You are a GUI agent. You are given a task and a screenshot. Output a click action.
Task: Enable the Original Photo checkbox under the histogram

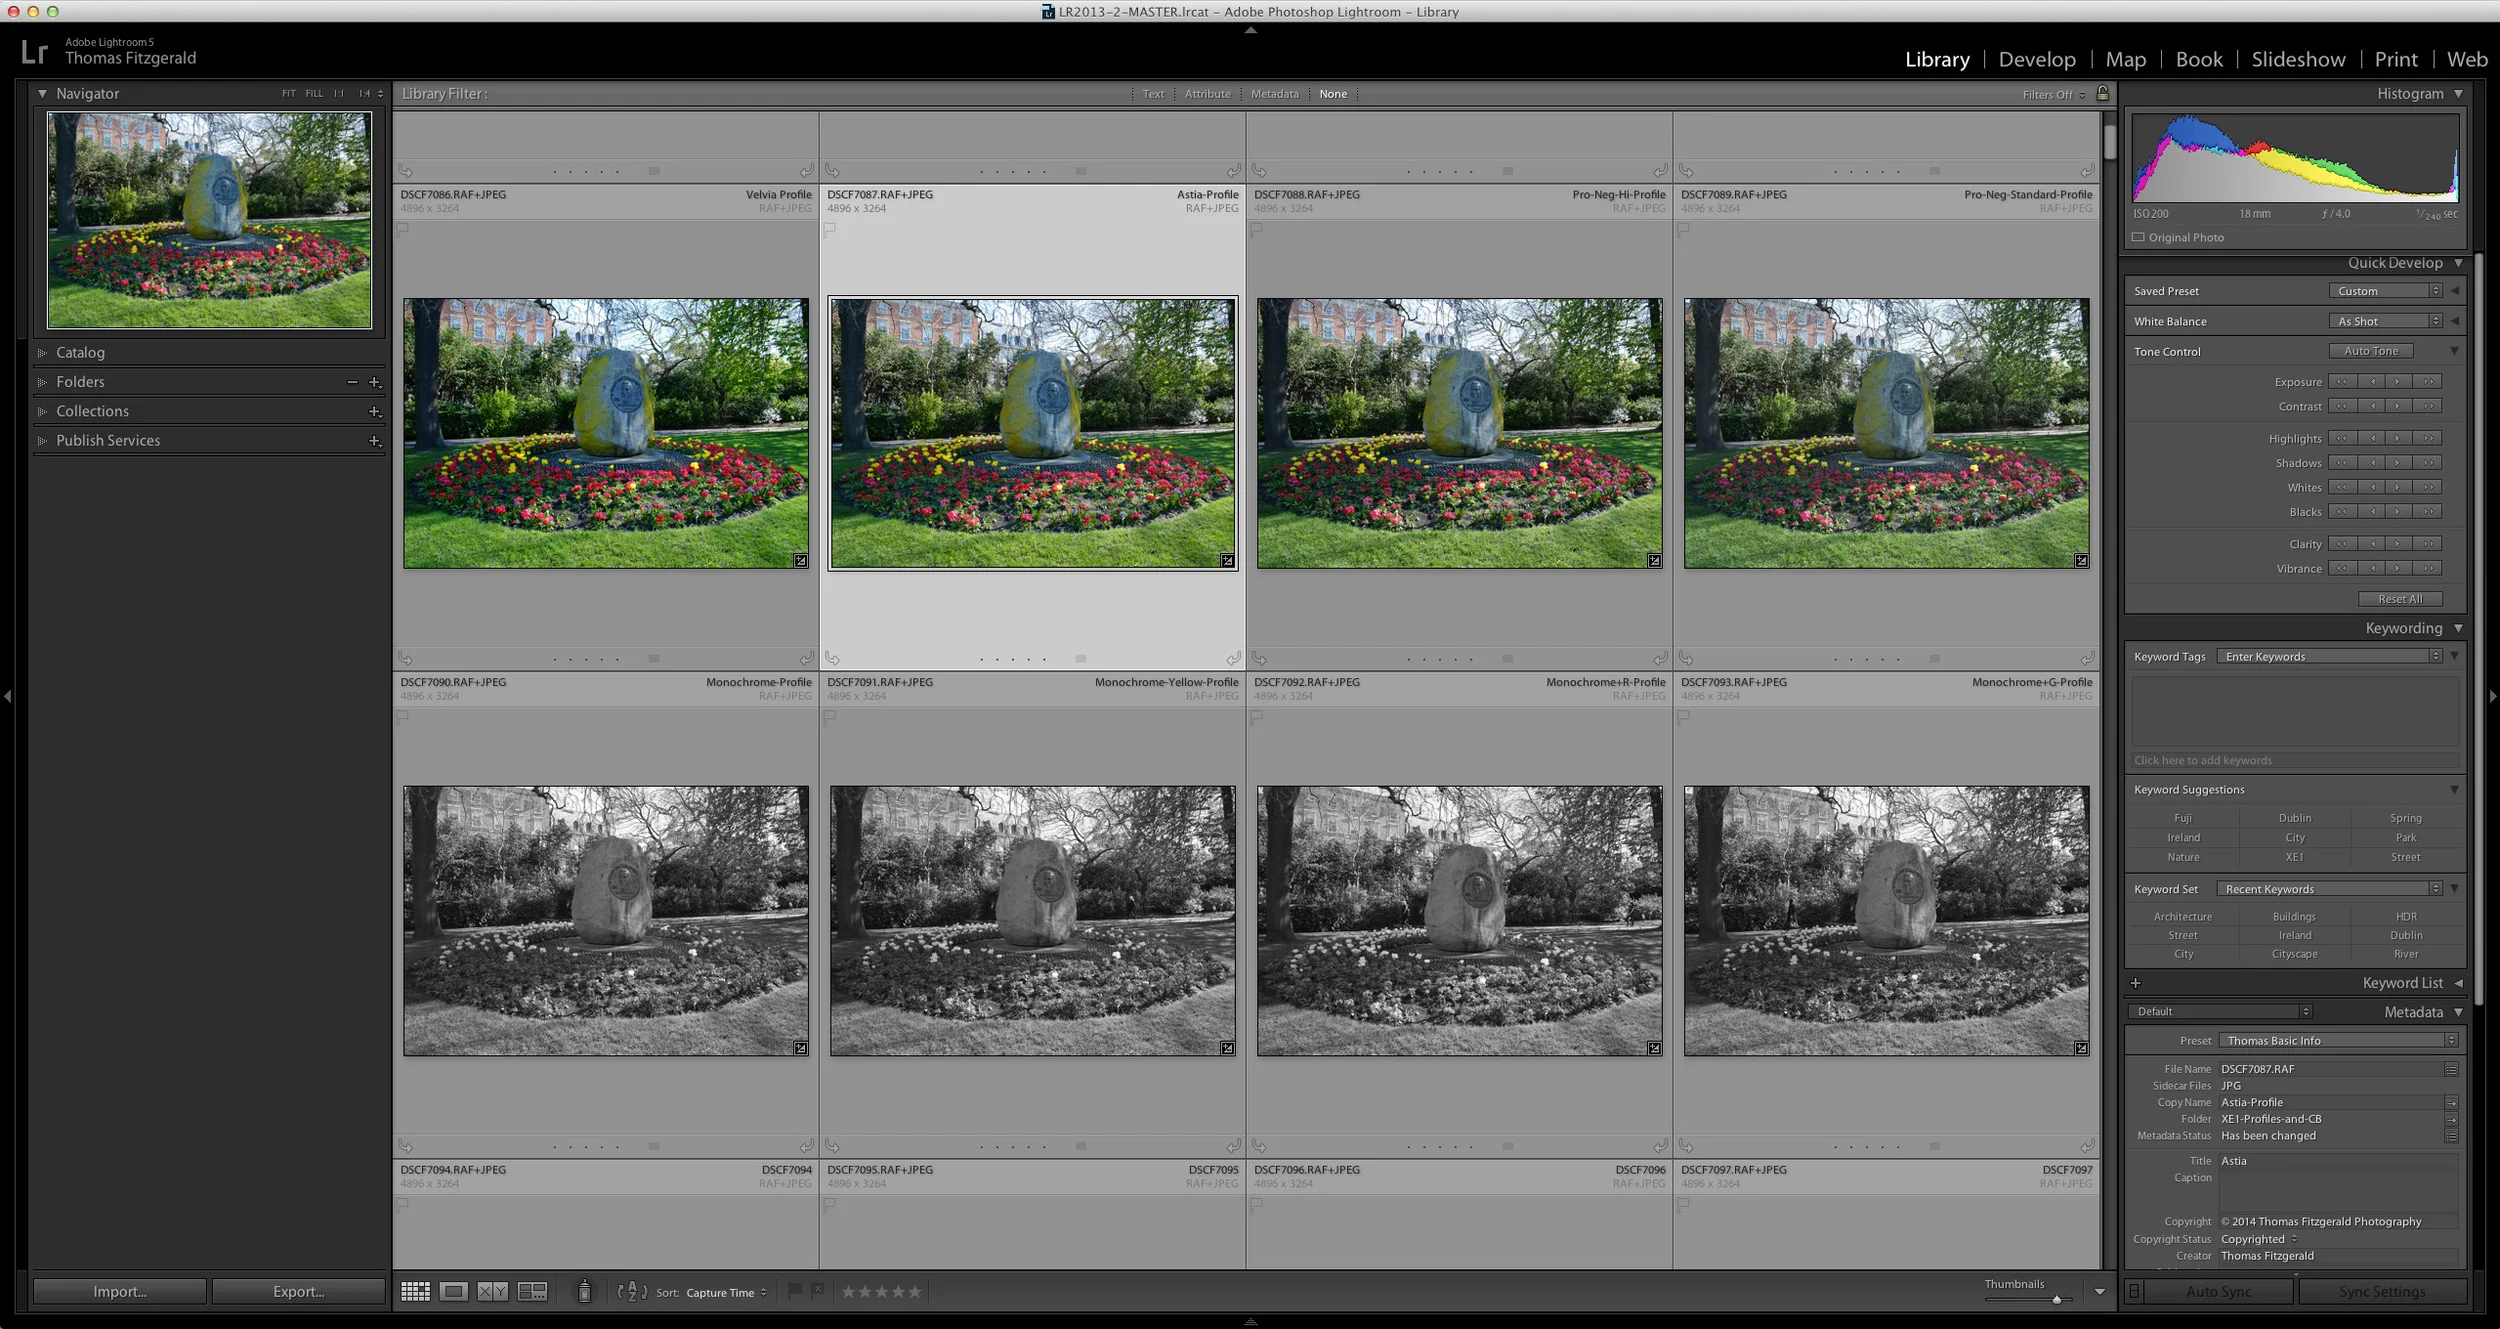[2138, 237]
